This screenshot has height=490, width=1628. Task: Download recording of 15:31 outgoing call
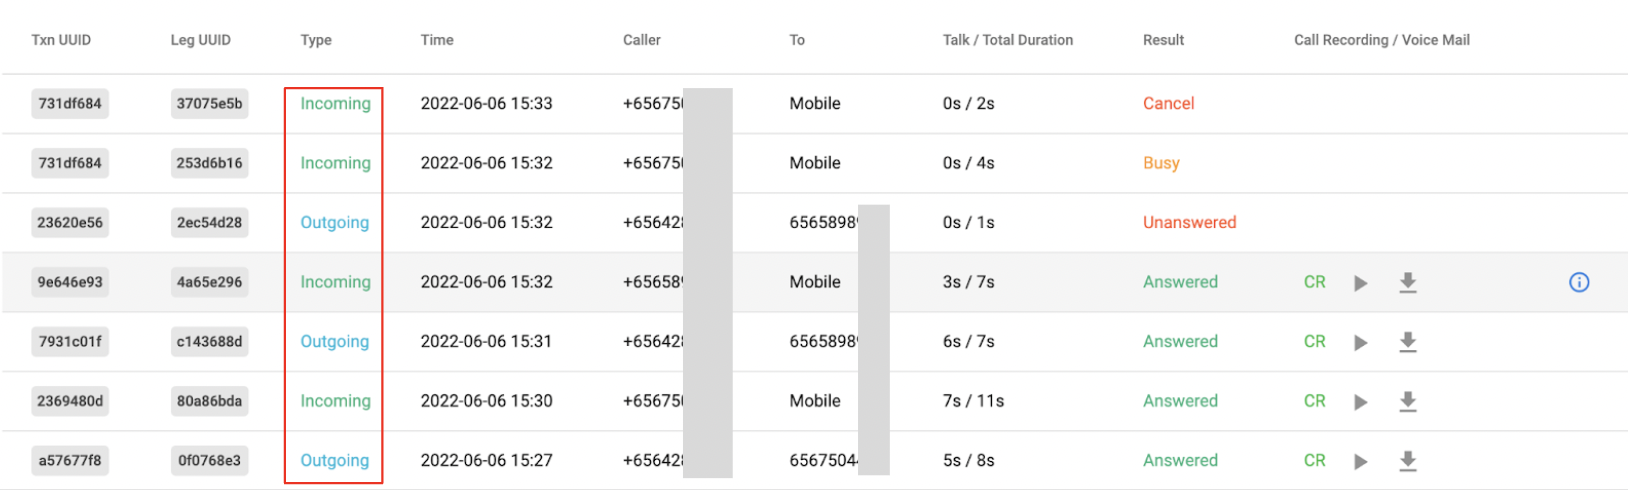pyautogui.click(x=1408, y=342)
